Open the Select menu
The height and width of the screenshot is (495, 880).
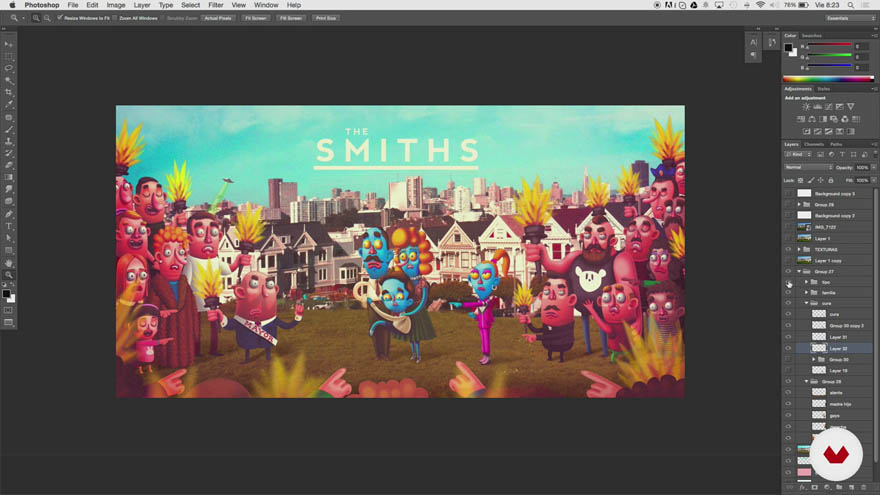(x=190, y=5)
